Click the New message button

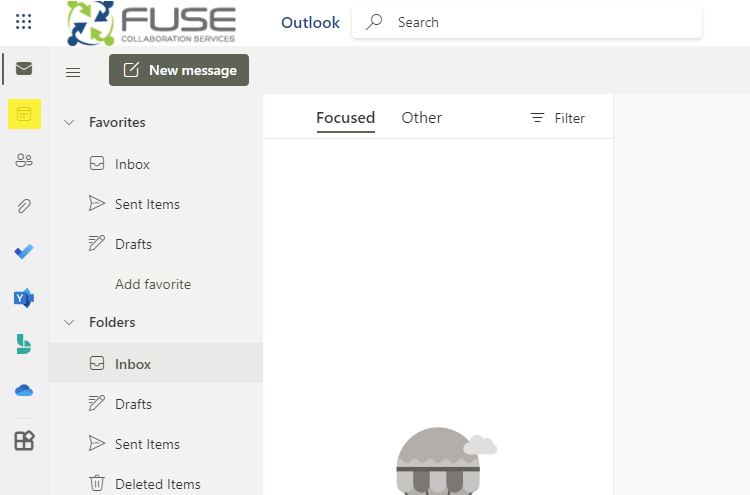tap(179, 70)
